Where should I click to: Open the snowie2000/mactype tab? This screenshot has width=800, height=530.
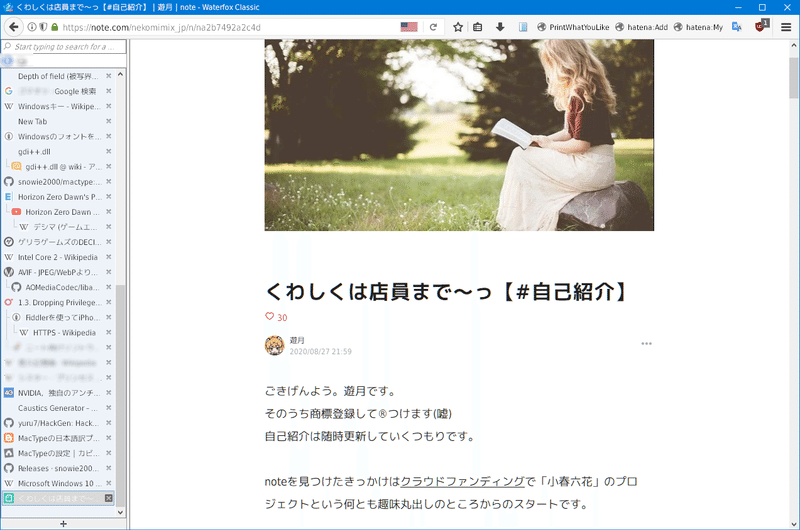[58, 182]
